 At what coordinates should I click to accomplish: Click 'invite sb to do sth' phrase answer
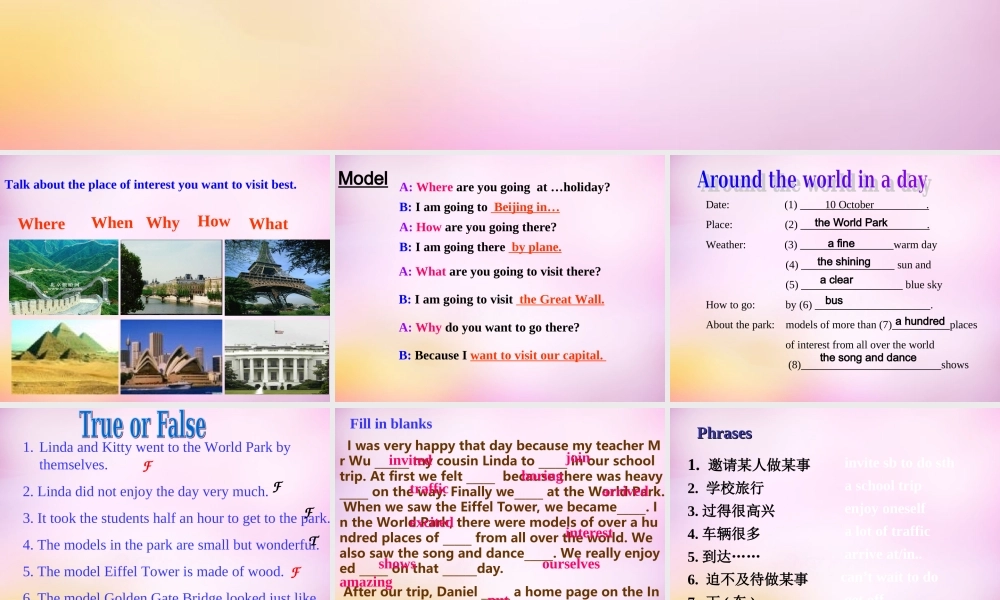point(899,463)
